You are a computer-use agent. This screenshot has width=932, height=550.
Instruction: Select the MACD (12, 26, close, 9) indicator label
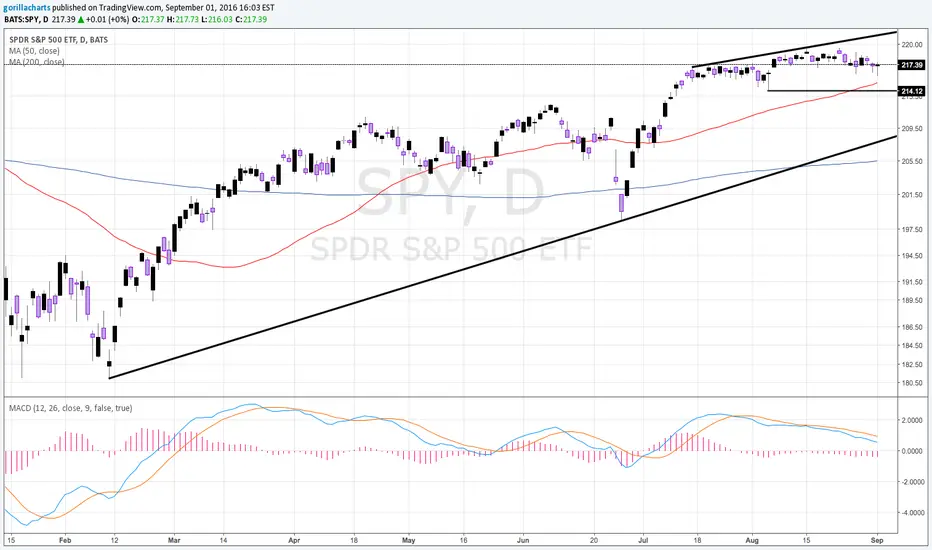pyautogui.click(x=70, y=408)
